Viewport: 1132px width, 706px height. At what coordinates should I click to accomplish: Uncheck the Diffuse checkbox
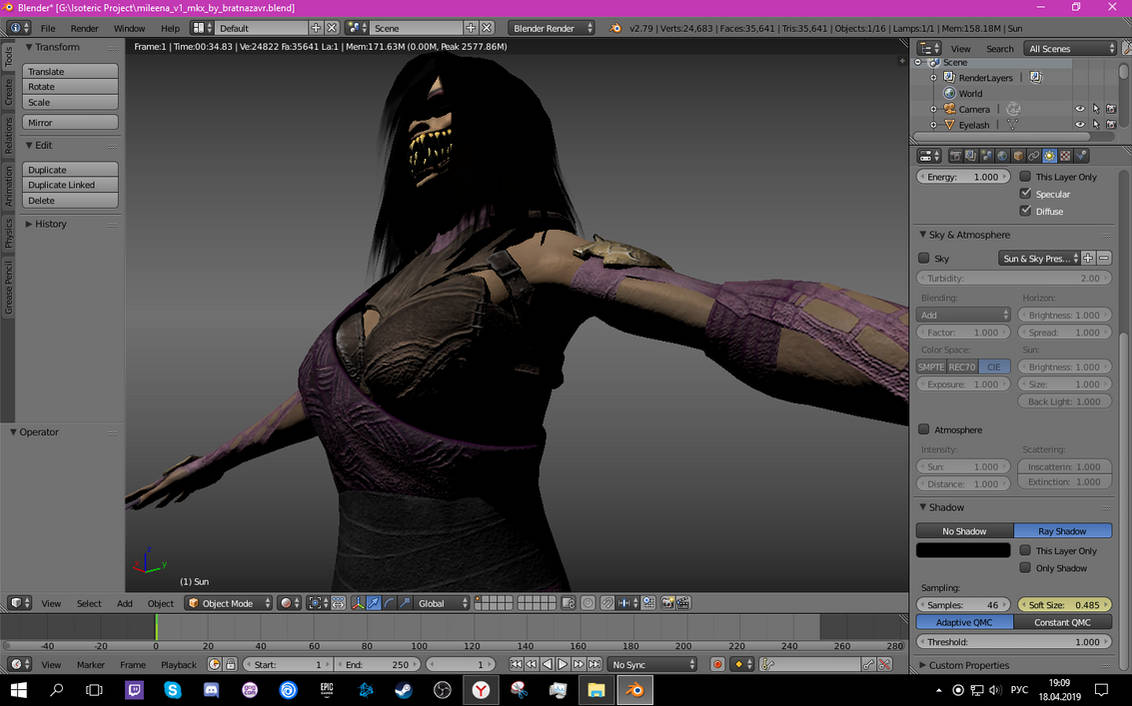pyautogui.click(x=1025, y=211)
